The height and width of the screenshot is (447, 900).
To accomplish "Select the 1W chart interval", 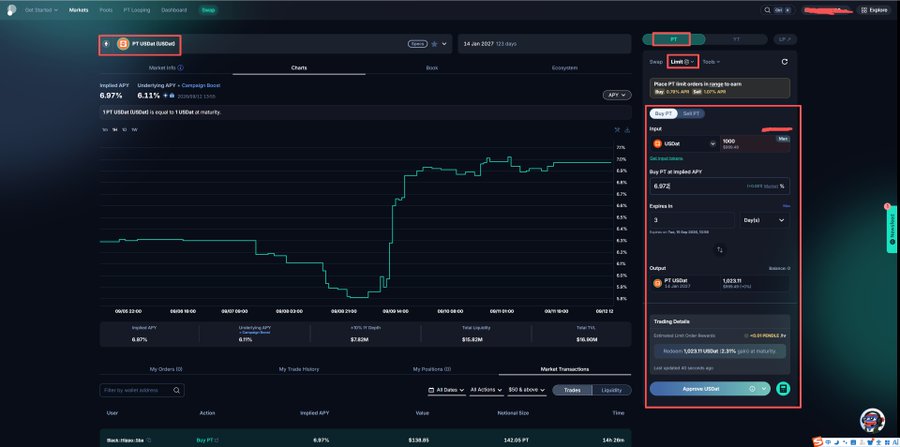I will point(134,130).
